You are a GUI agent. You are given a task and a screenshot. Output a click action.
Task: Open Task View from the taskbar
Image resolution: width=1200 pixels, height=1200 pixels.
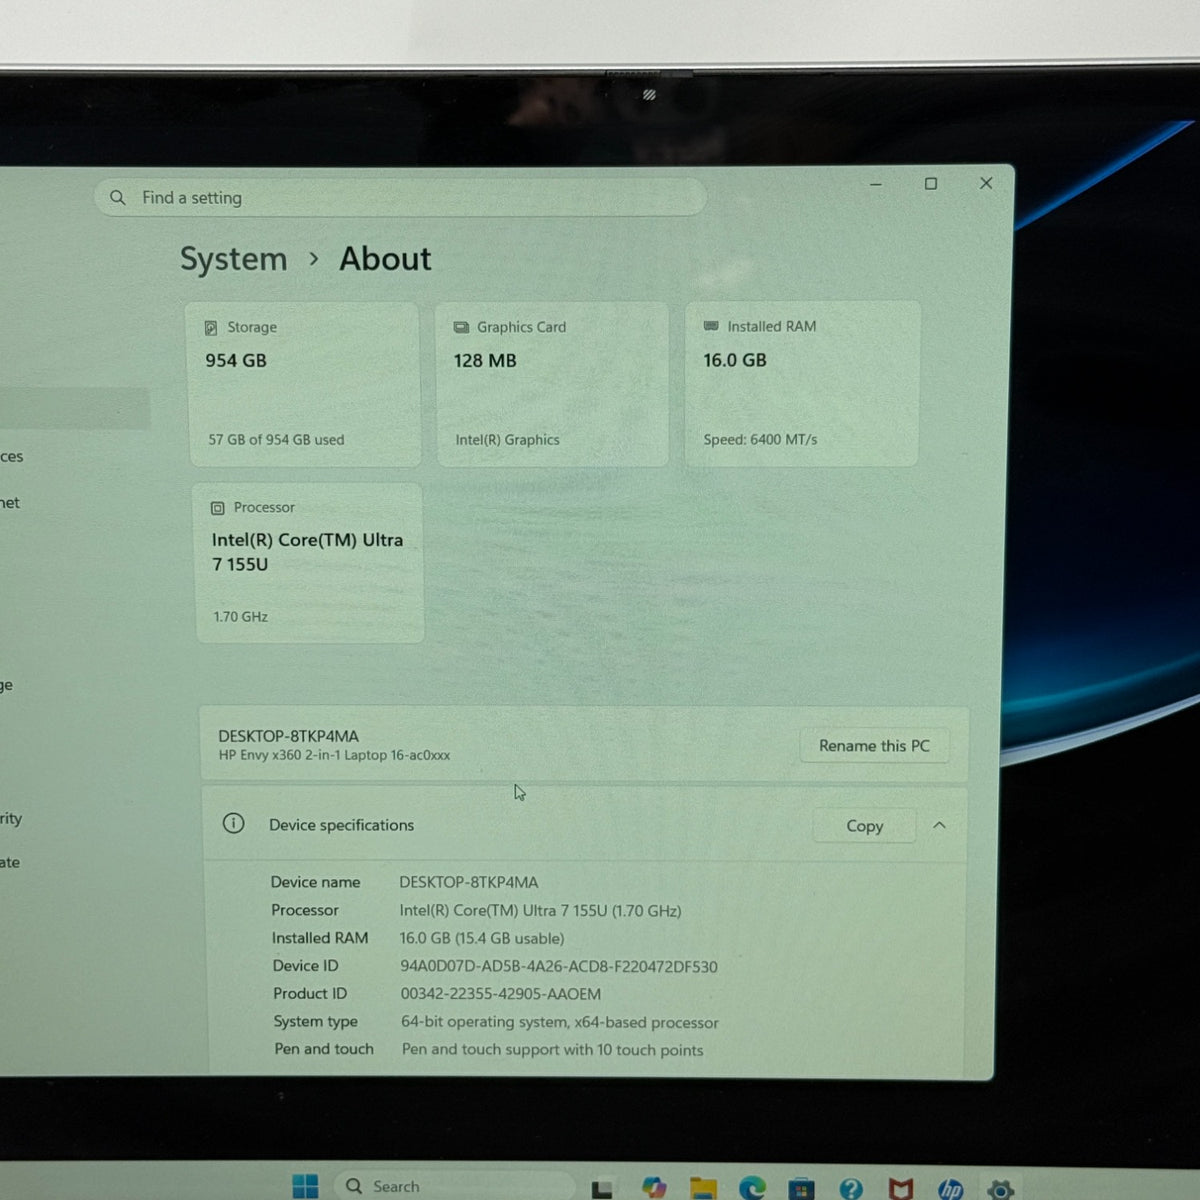pos(602,1188)
